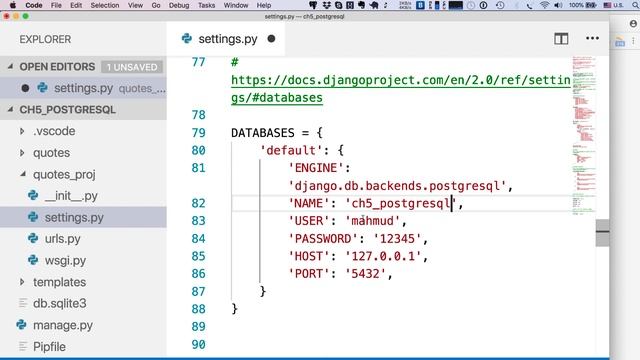The width and height of the screenshot is (640, 360).
Task: Open the Debug menu
Action: [x=179, y=5]
